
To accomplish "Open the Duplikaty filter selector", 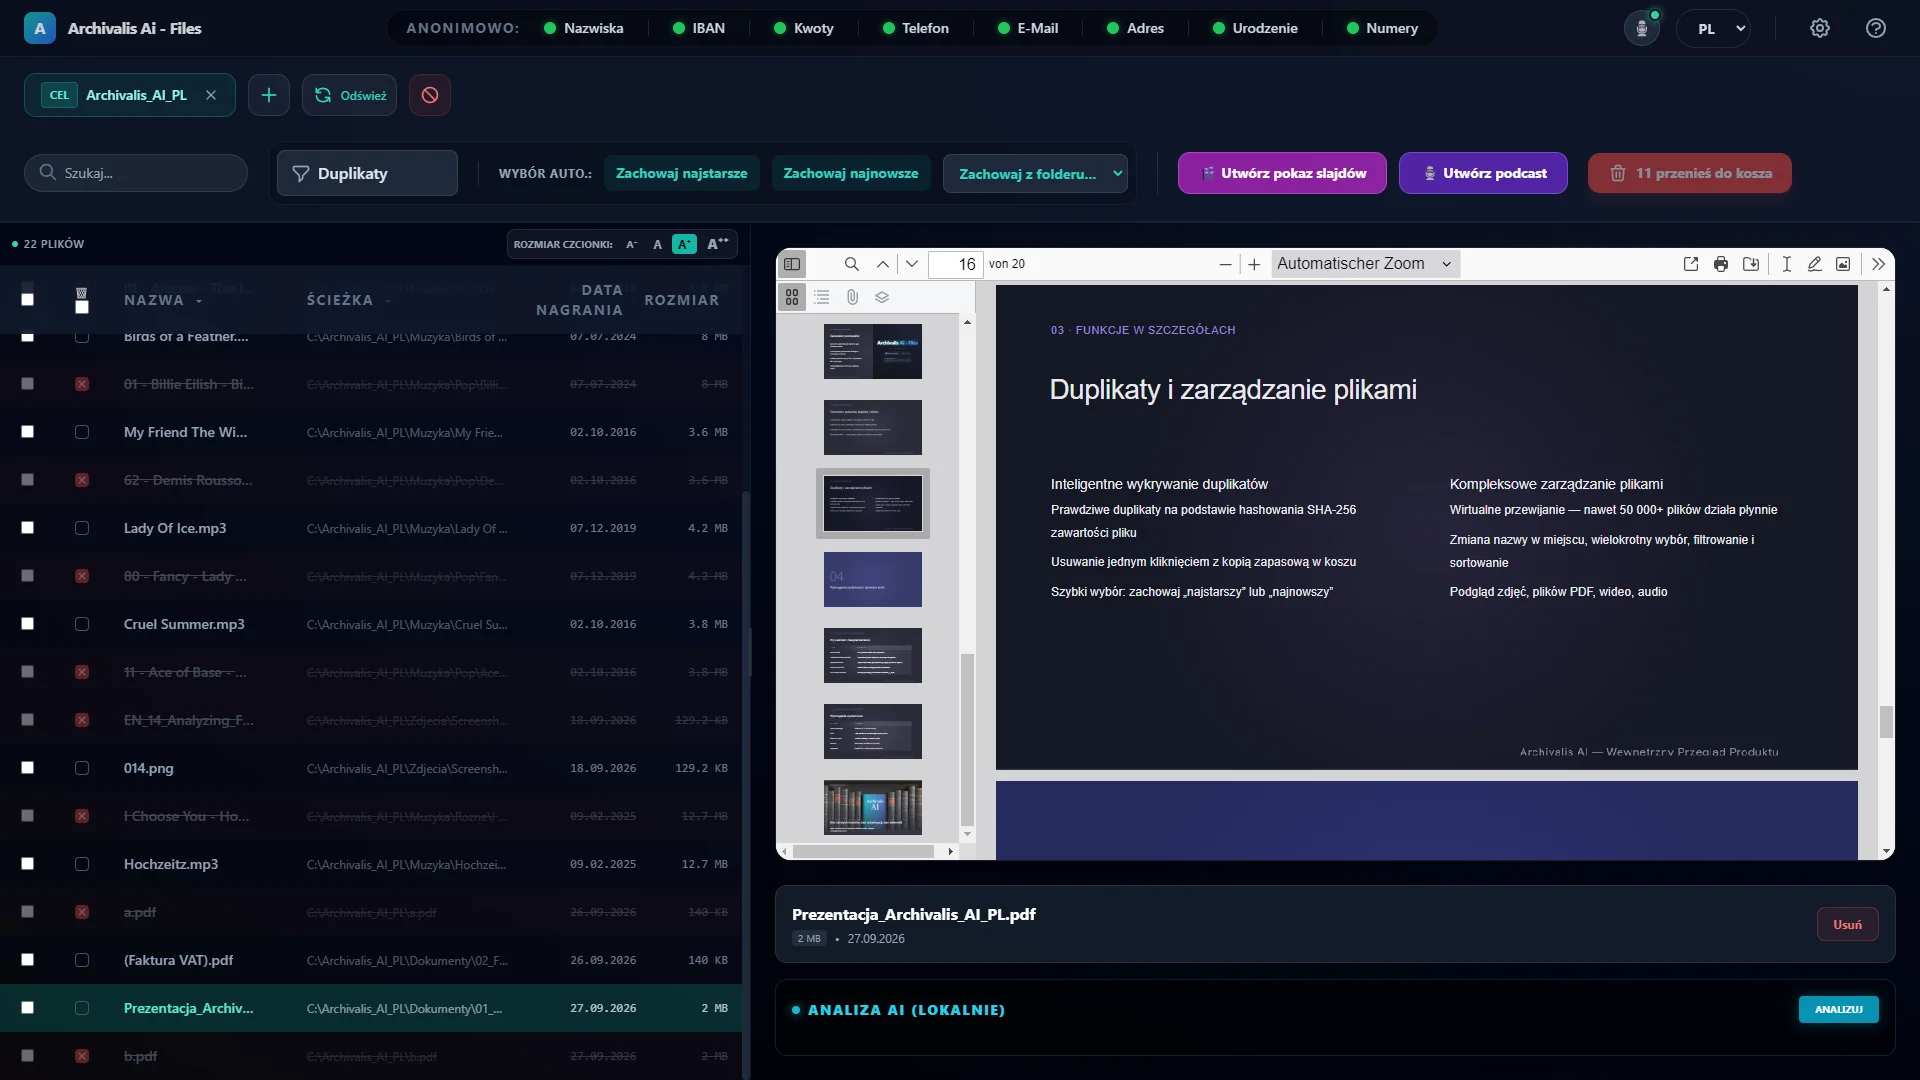I will pos(367,173).
